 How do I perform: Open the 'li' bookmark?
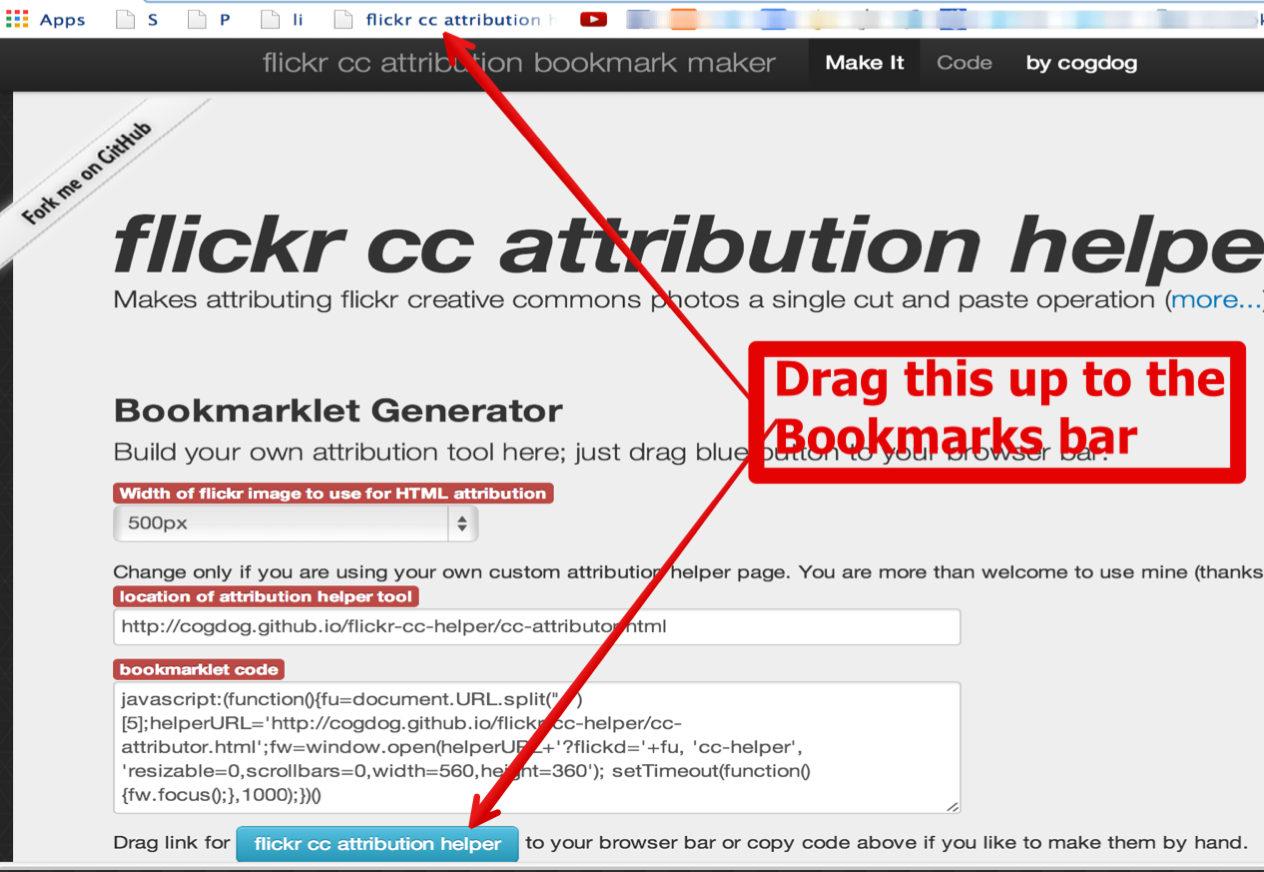click(x=284, y=19)
